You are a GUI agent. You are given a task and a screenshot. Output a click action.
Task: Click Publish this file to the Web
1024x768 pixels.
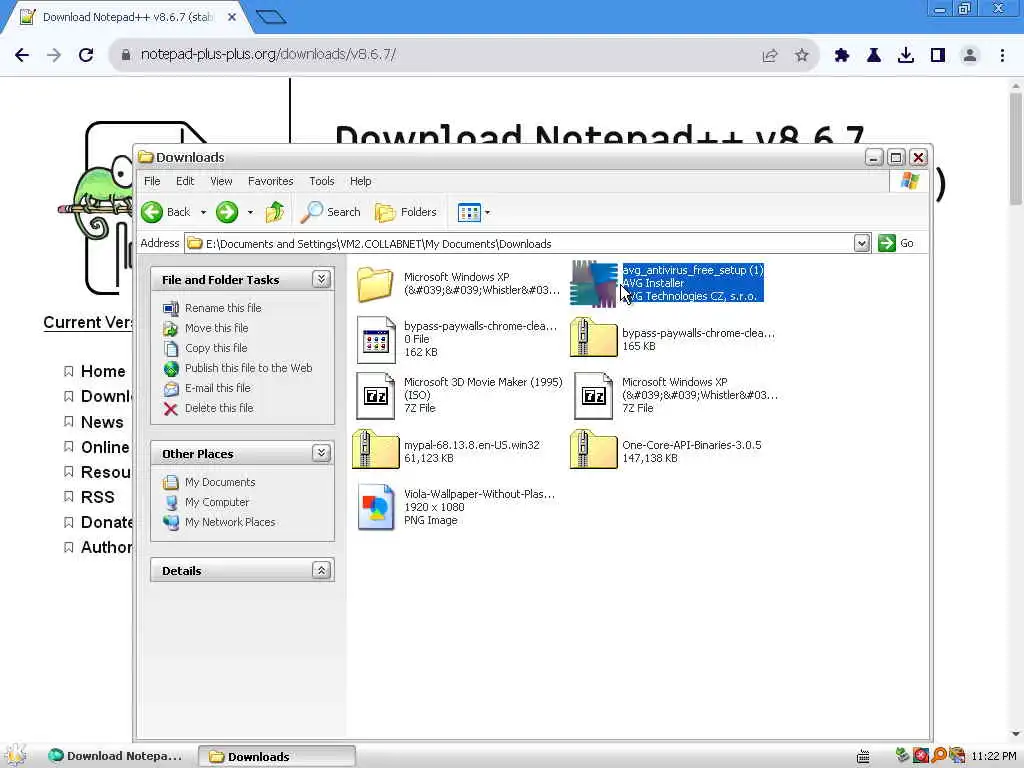pos(248,368)
